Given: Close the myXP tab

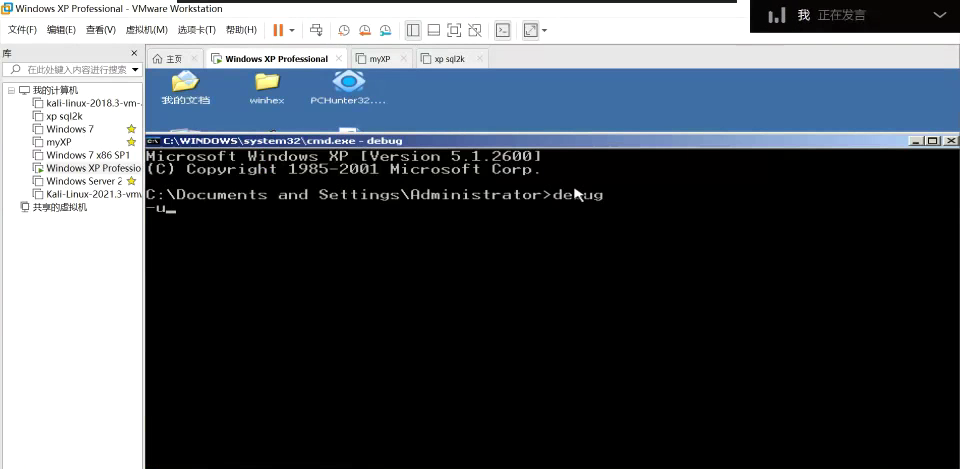Looking at the screenshot, I should 403,59.
